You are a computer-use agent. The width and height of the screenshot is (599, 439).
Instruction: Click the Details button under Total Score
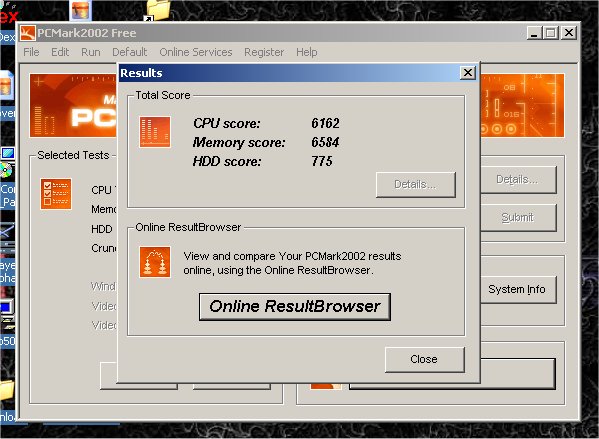(x=415, y=185)
